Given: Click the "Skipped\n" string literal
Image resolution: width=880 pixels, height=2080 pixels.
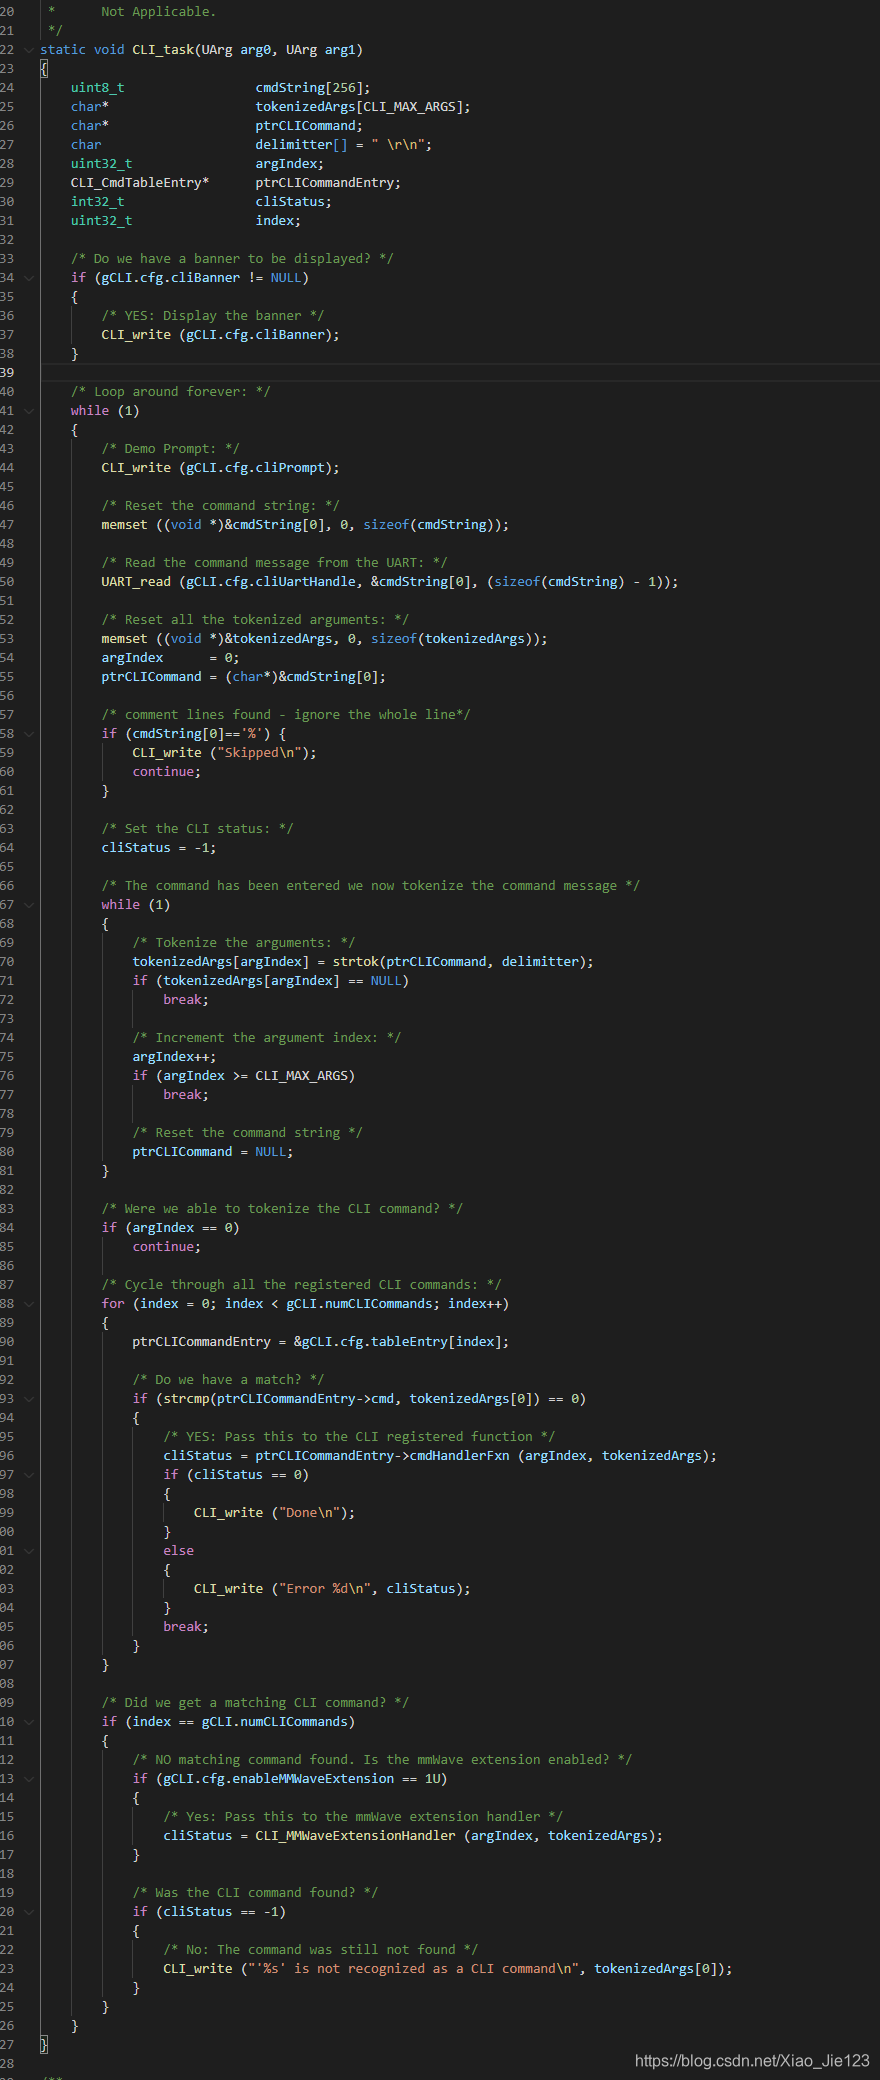Looking at the screenshot, I should point(259,753).
